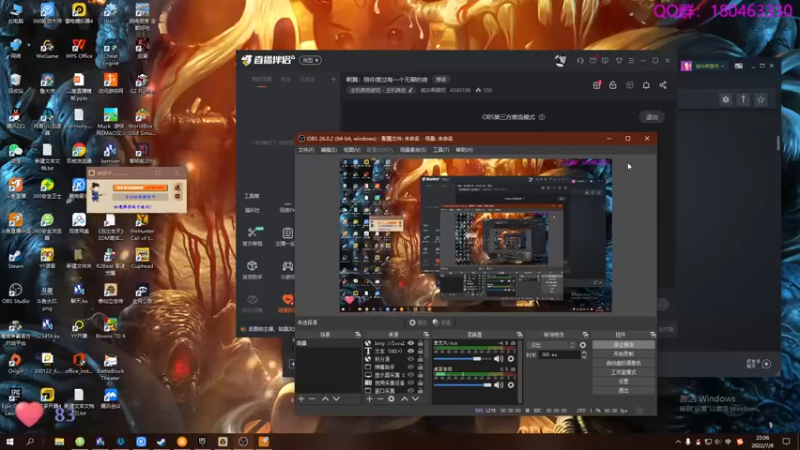The height and width of the screenshot is (450, 800).
Task: Pop out the Scenes dock panel icon
Action: click(x=358, y=335)
